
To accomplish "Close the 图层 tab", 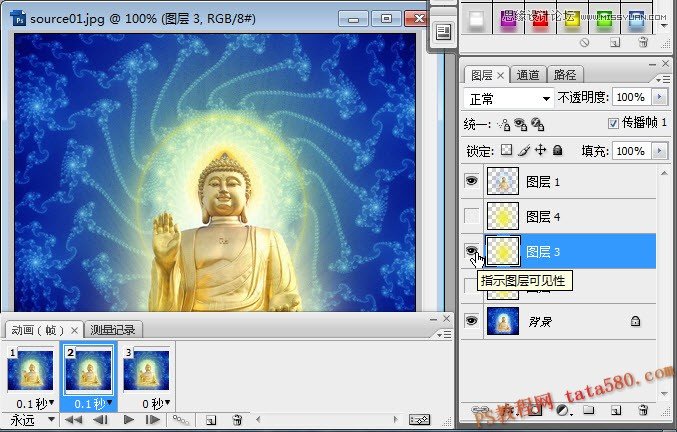I will (x=500, y=76).
